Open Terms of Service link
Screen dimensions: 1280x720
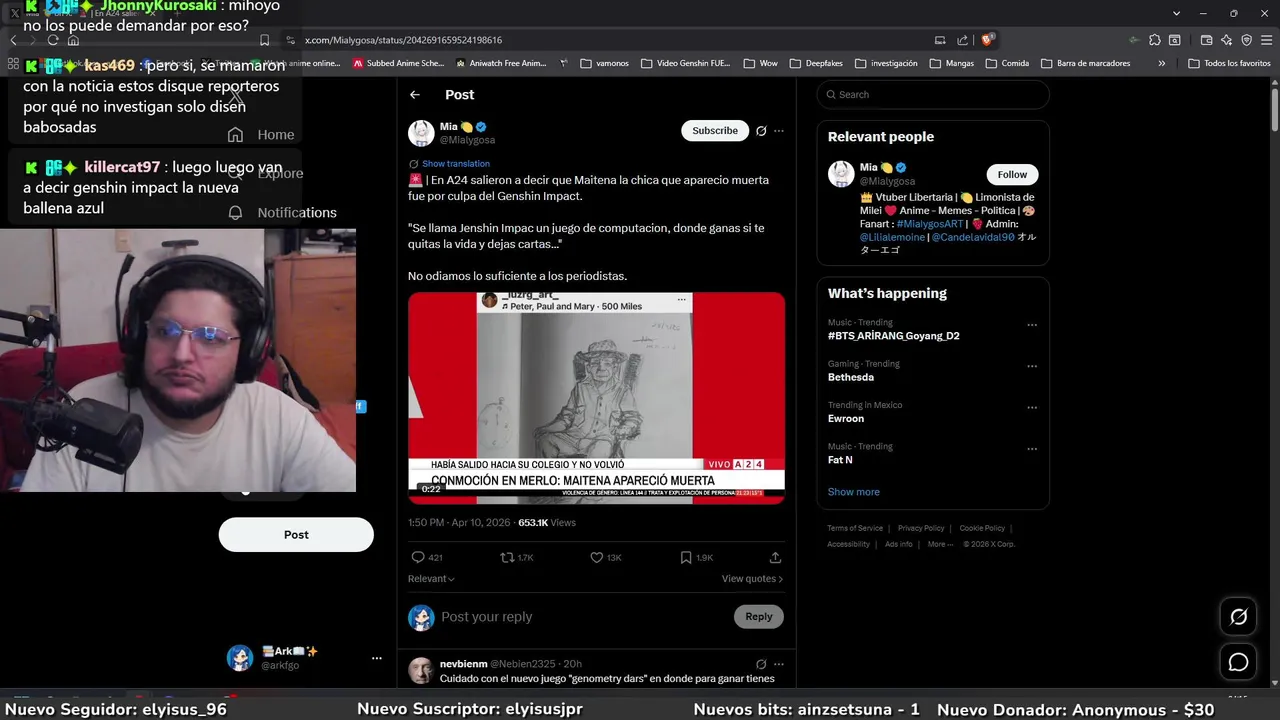tap(855, 528)
